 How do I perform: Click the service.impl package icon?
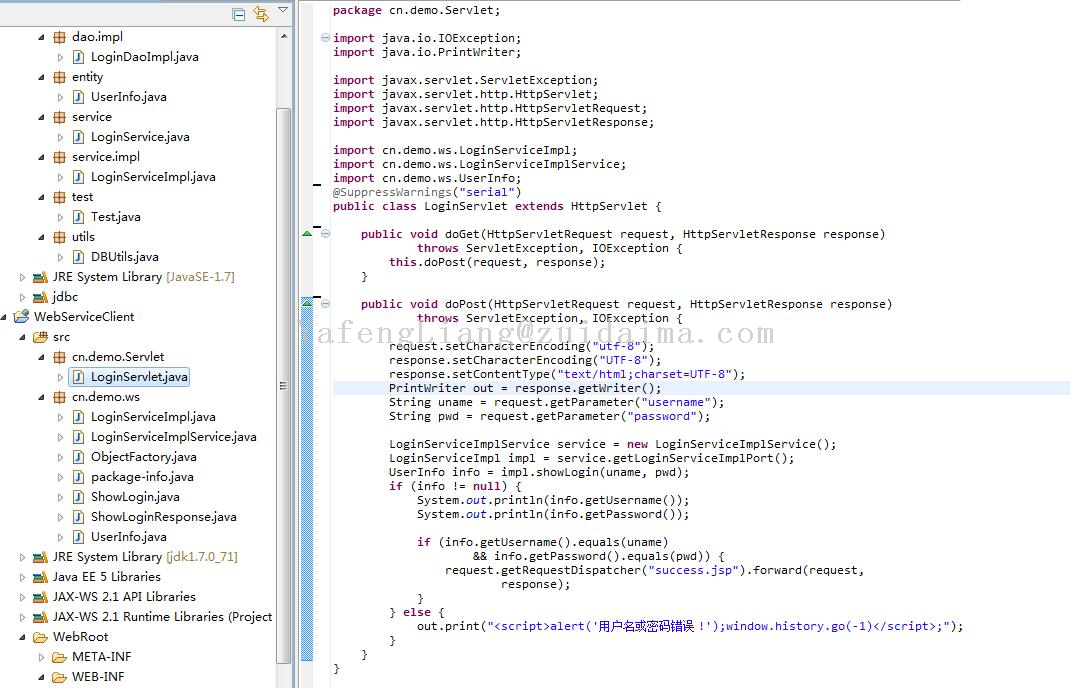60,157
